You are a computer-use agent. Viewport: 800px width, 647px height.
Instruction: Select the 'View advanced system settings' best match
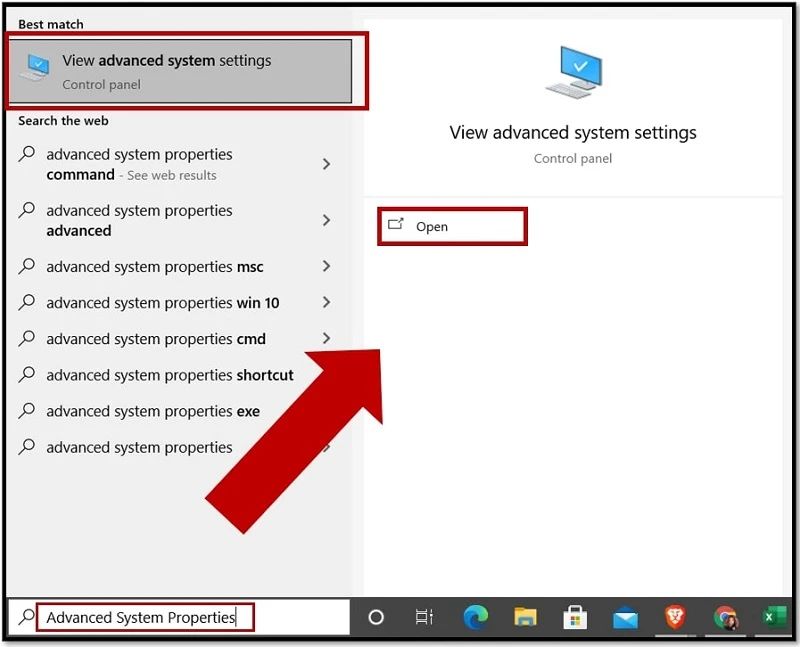[181, 71]
